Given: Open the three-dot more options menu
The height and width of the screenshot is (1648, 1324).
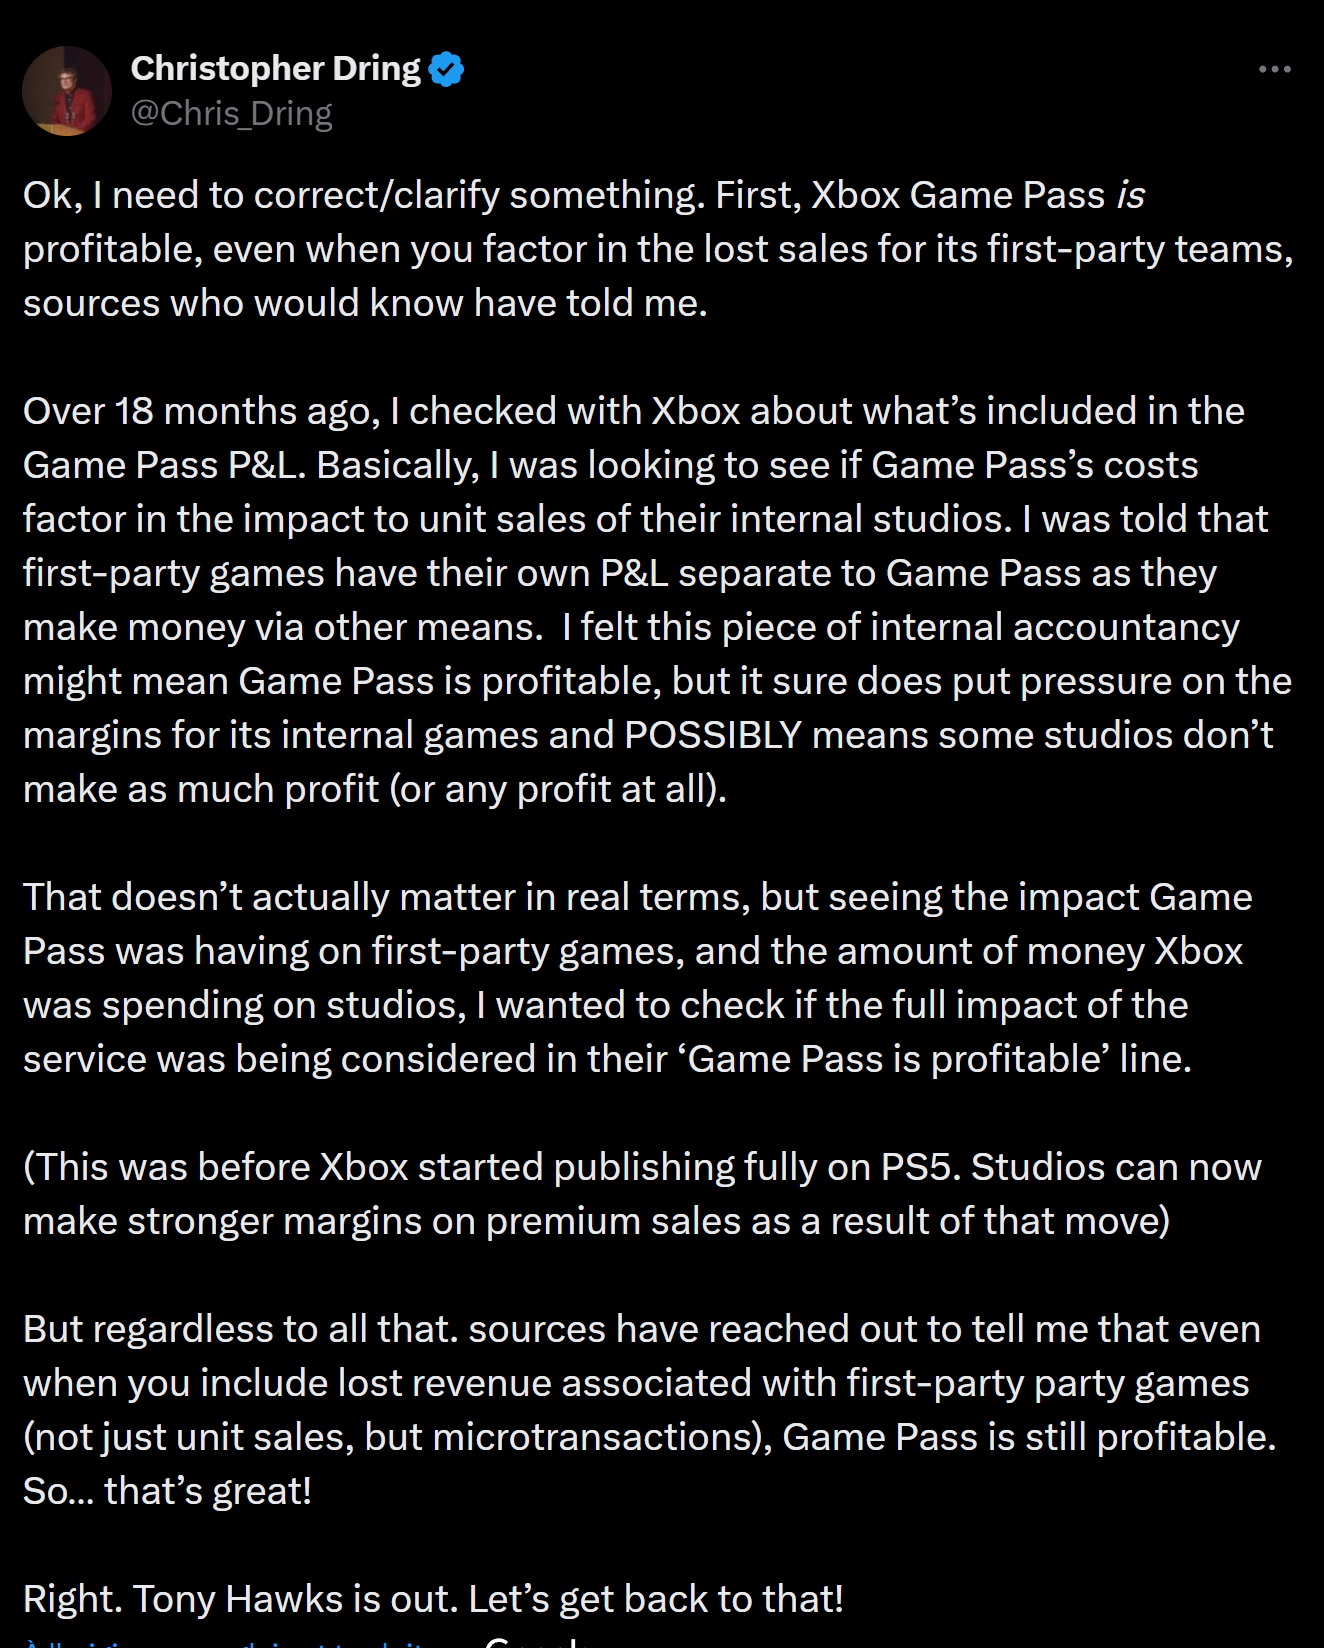Looking at the screenshot, I should click(x=1274, y=69).
